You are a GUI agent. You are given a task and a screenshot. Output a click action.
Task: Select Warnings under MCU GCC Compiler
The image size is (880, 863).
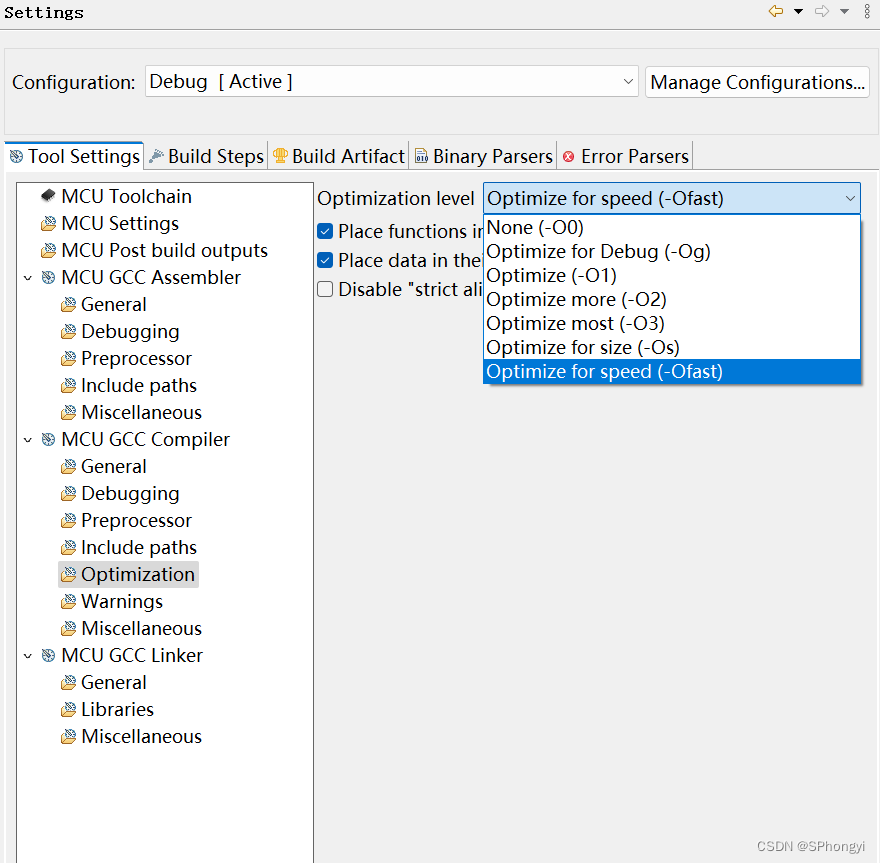coord(124,601)
